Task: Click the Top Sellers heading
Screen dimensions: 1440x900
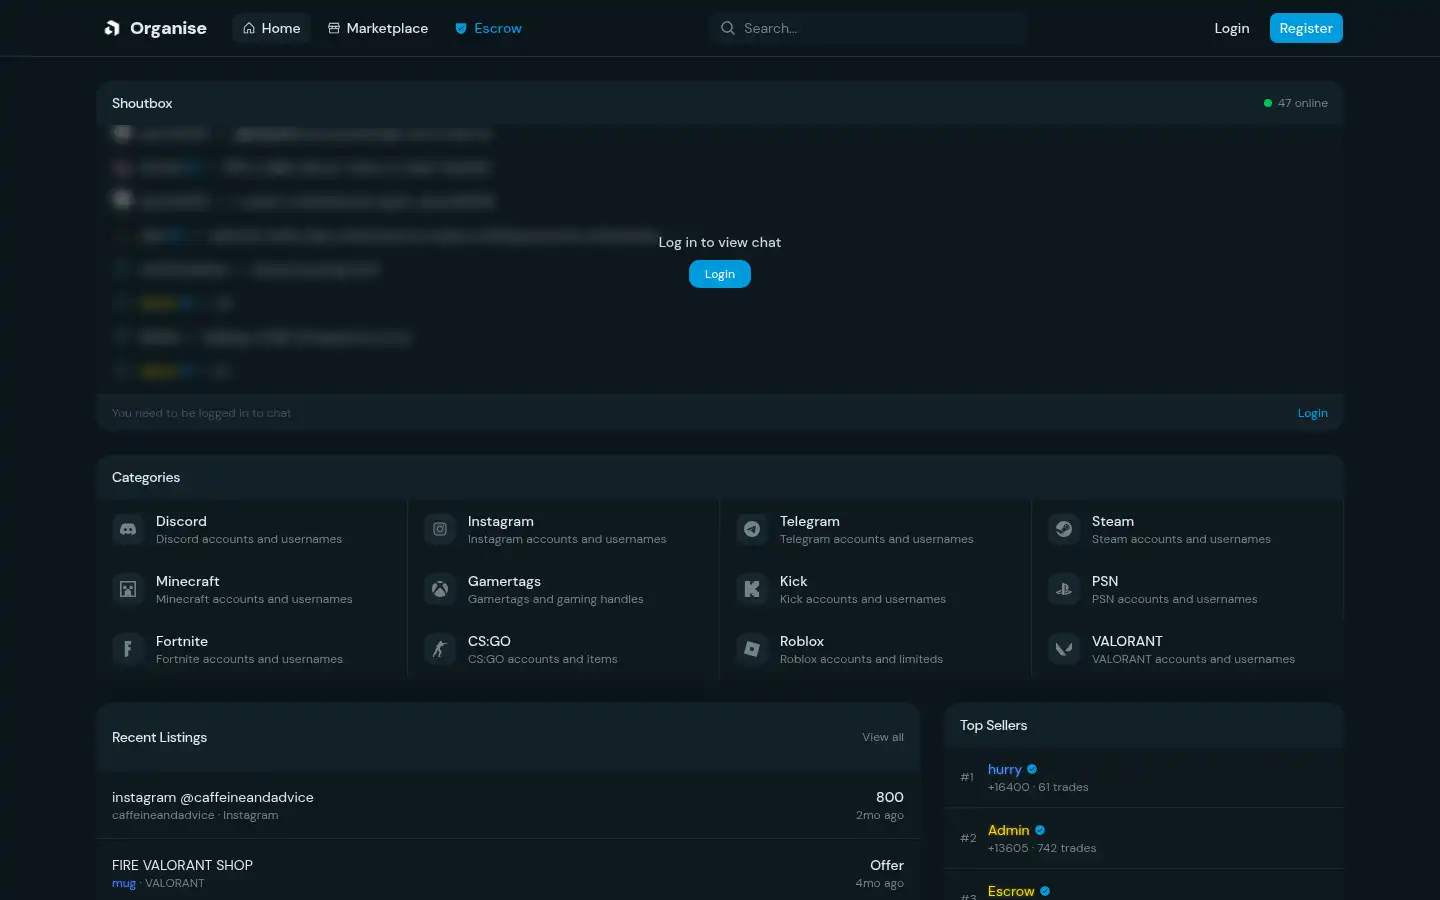Action: [x=993, y=725]
